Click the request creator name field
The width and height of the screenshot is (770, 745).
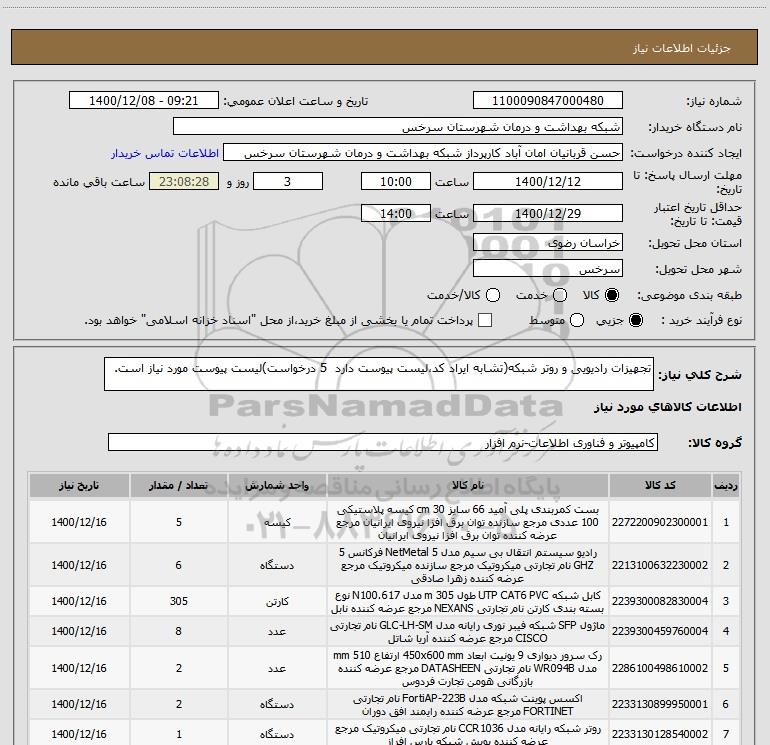point(423,153)
